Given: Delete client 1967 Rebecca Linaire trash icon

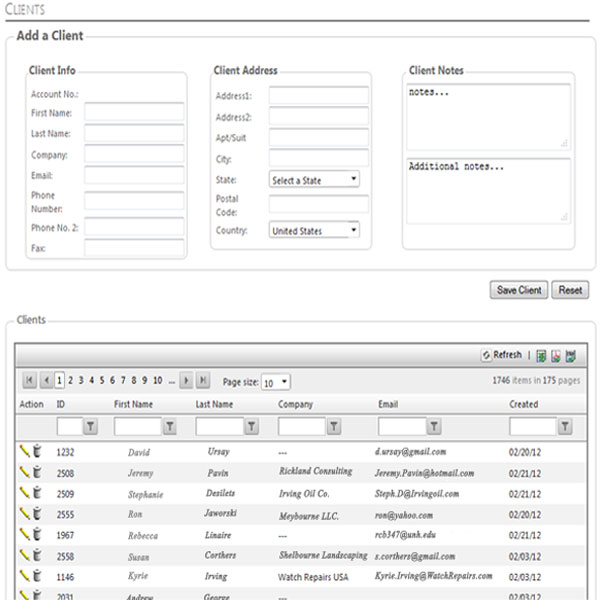Looking at the screenshot, I should click(x=37, y=534).
